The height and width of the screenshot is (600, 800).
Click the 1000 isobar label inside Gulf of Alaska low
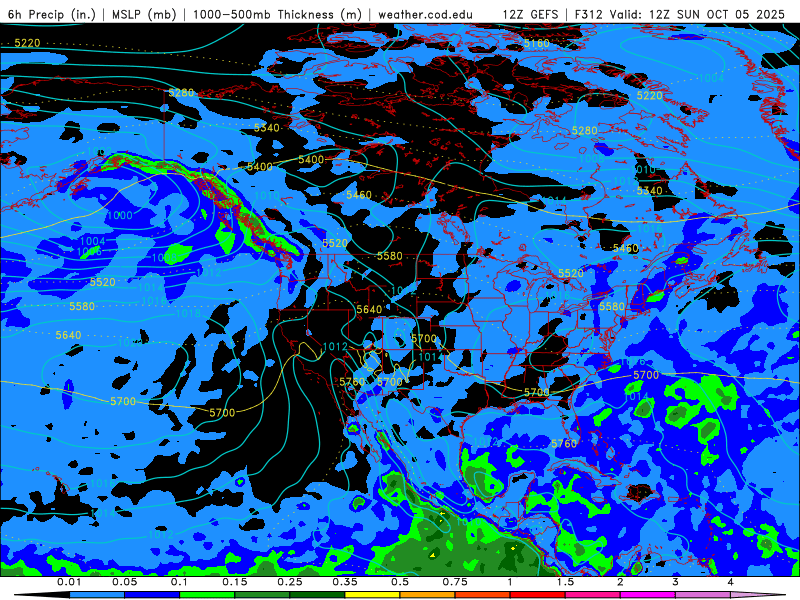pos(120,215)
